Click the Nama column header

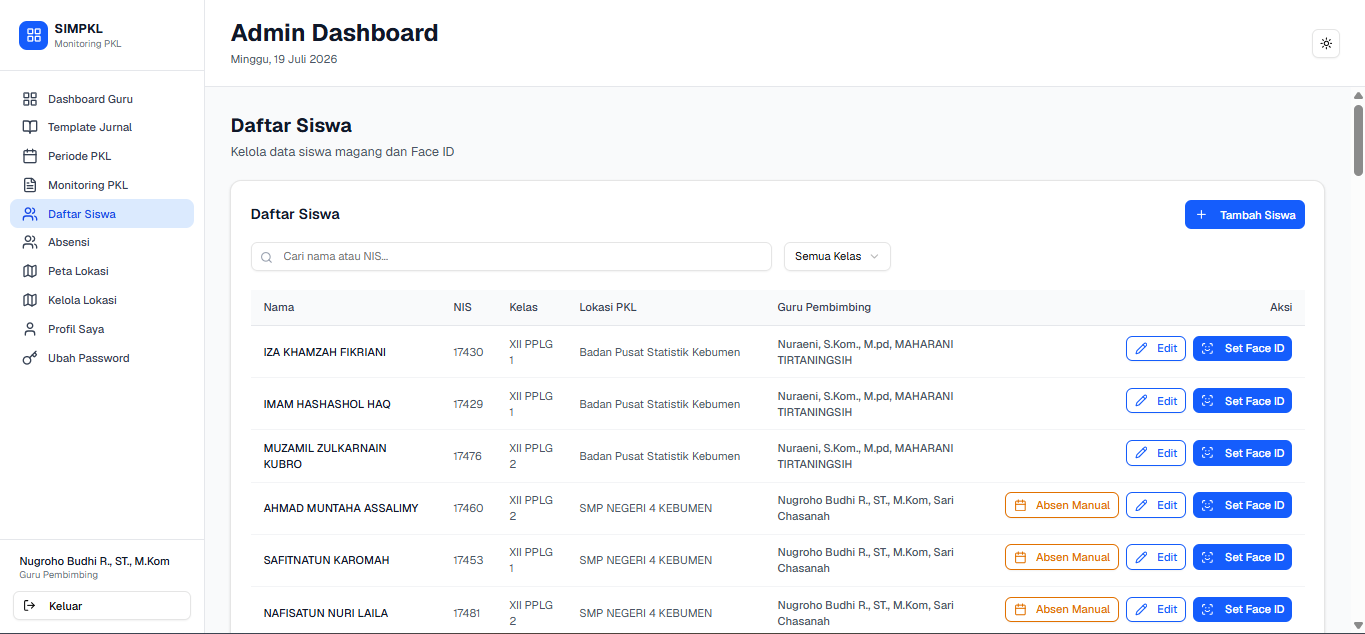click(279, 307)
